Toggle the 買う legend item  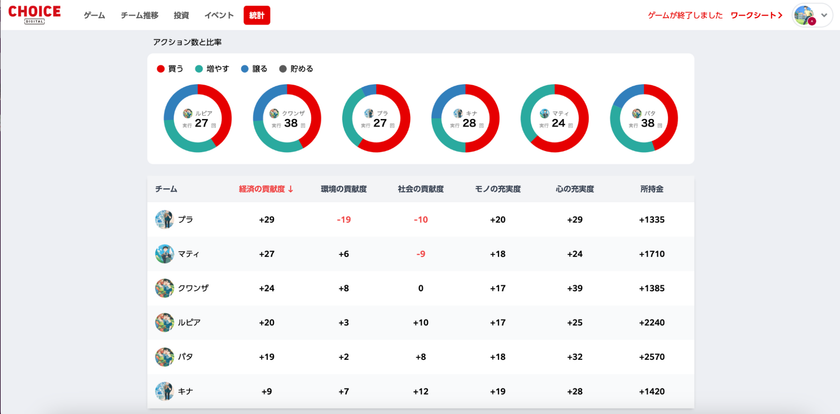170,69
